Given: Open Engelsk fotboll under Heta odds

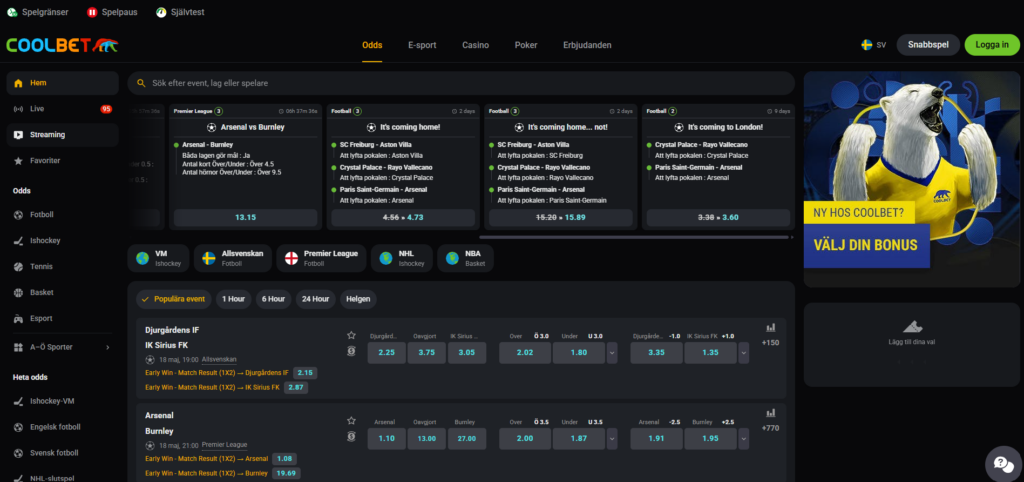Looking at the screenshot, I should [62, 427].
